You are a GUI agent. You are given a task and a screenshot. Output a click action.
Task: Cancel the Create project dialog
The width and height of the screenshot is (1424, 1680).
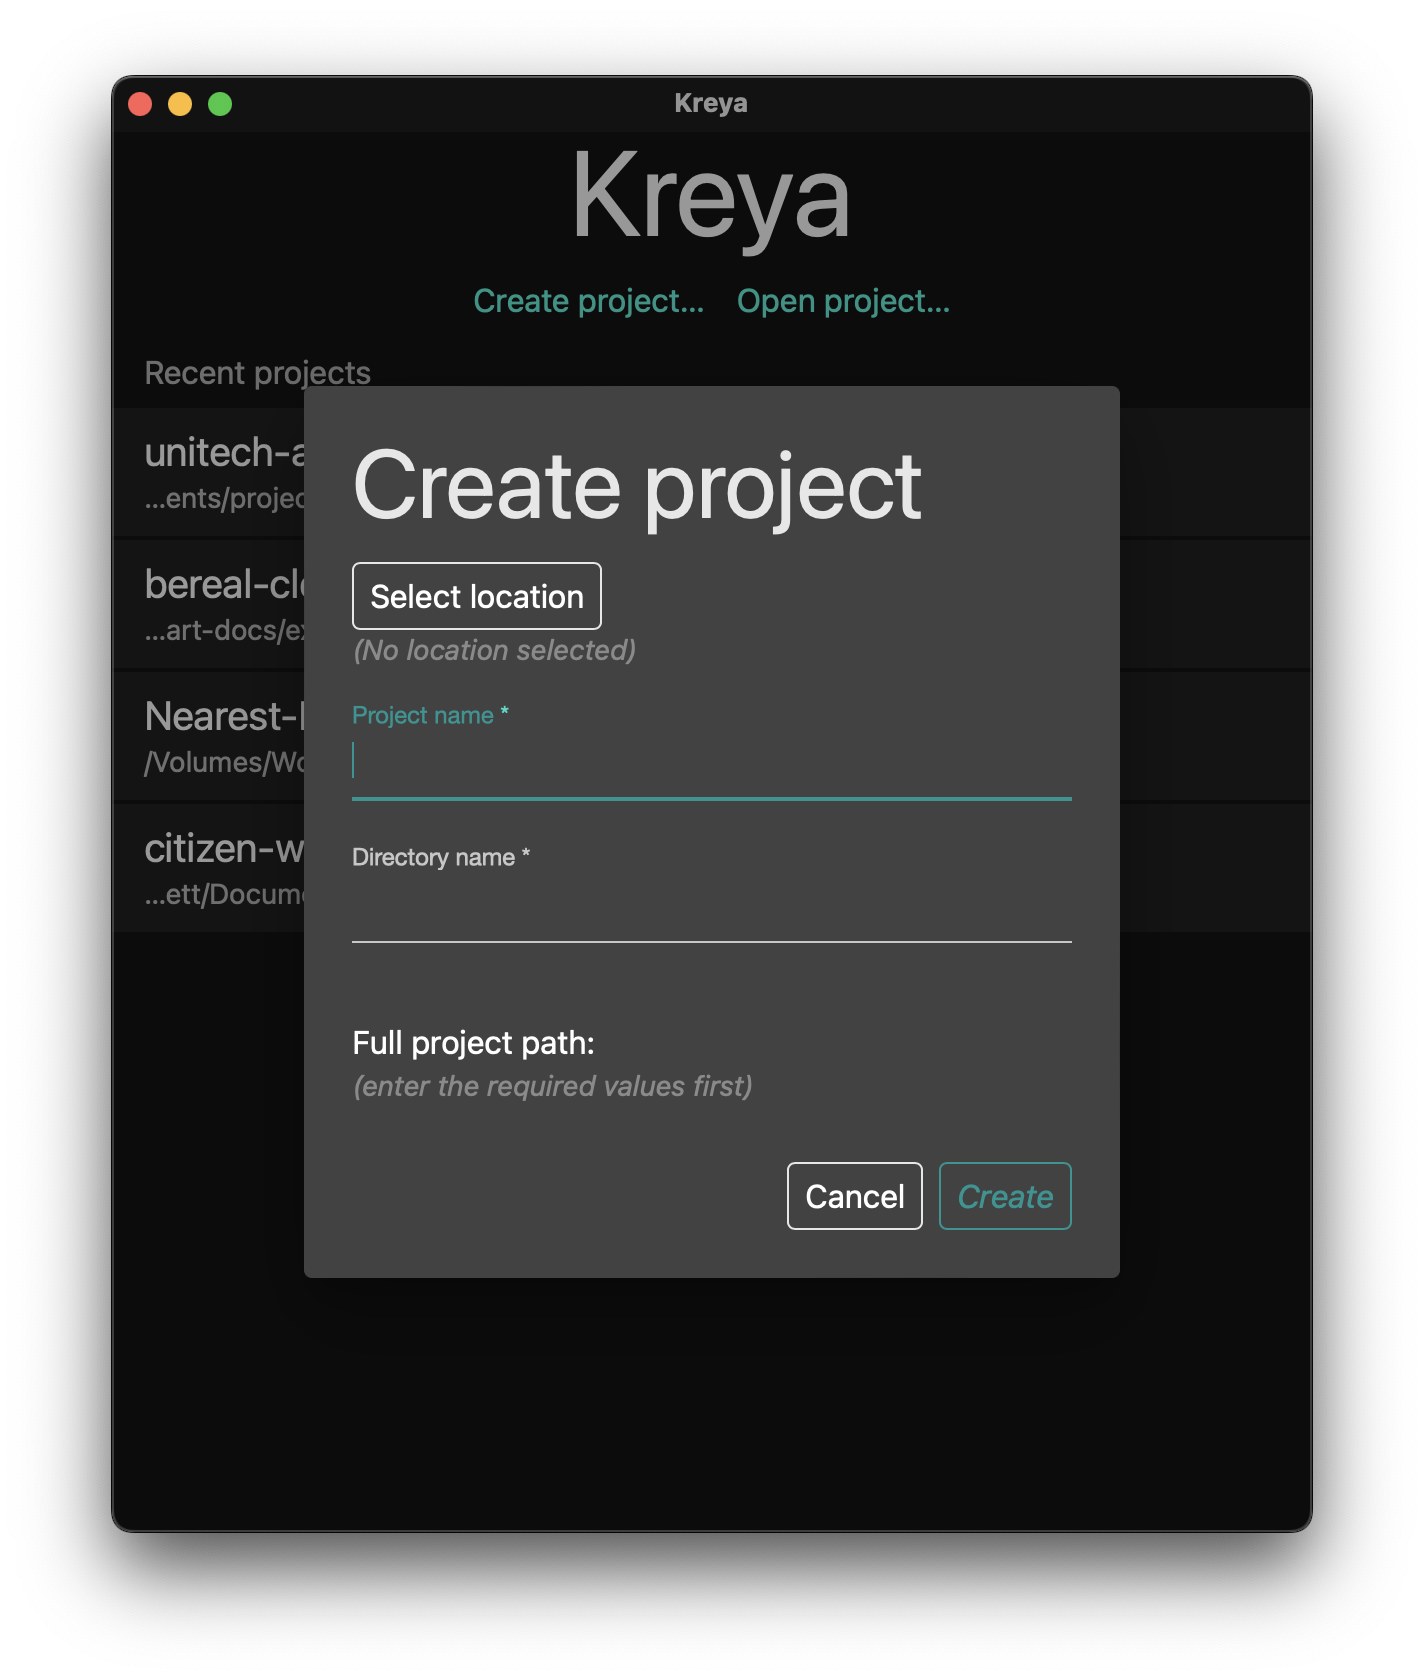coord(854,1196)
